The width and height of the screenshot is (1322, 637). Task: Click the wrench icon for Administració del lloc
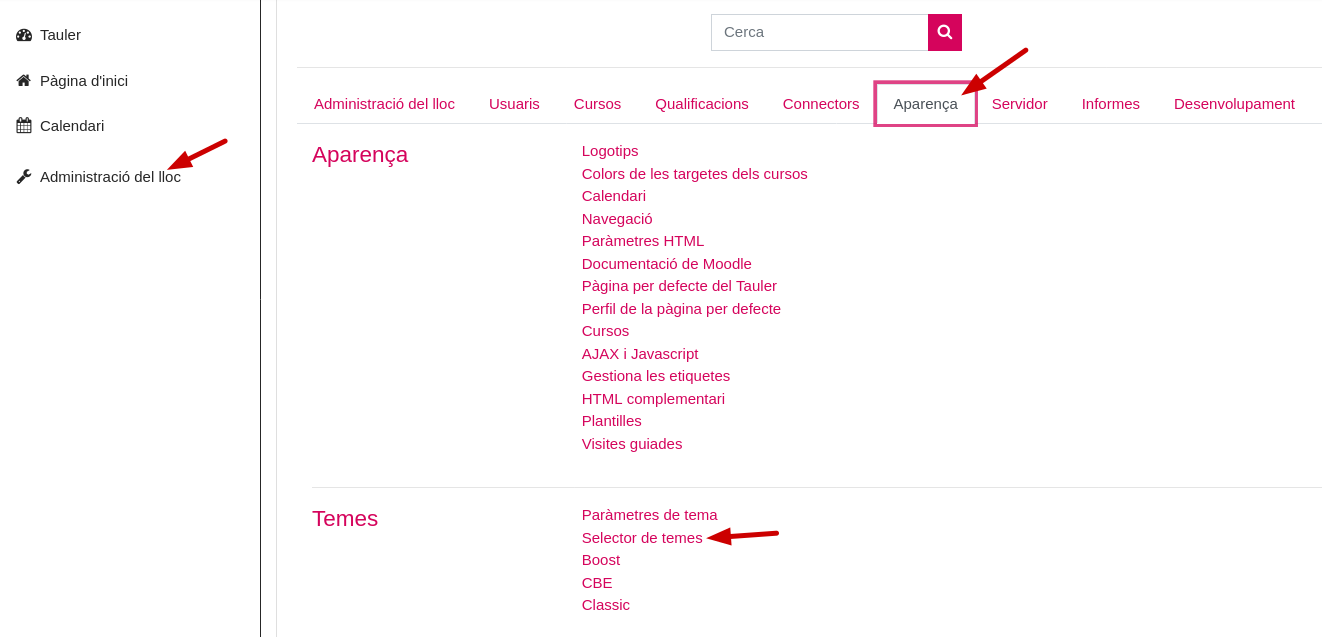click(x=24, y=176)
